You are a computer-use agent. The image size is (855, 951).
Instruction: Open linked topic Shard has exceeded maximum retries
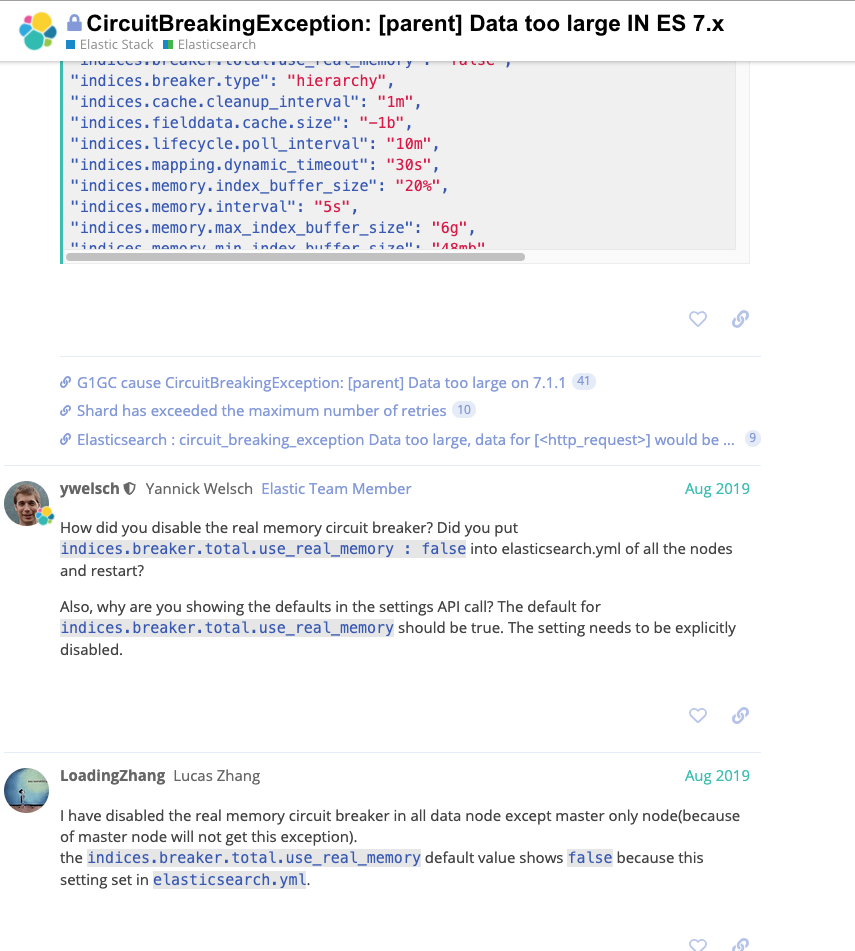pyautogui.click(x=261, y=411)
